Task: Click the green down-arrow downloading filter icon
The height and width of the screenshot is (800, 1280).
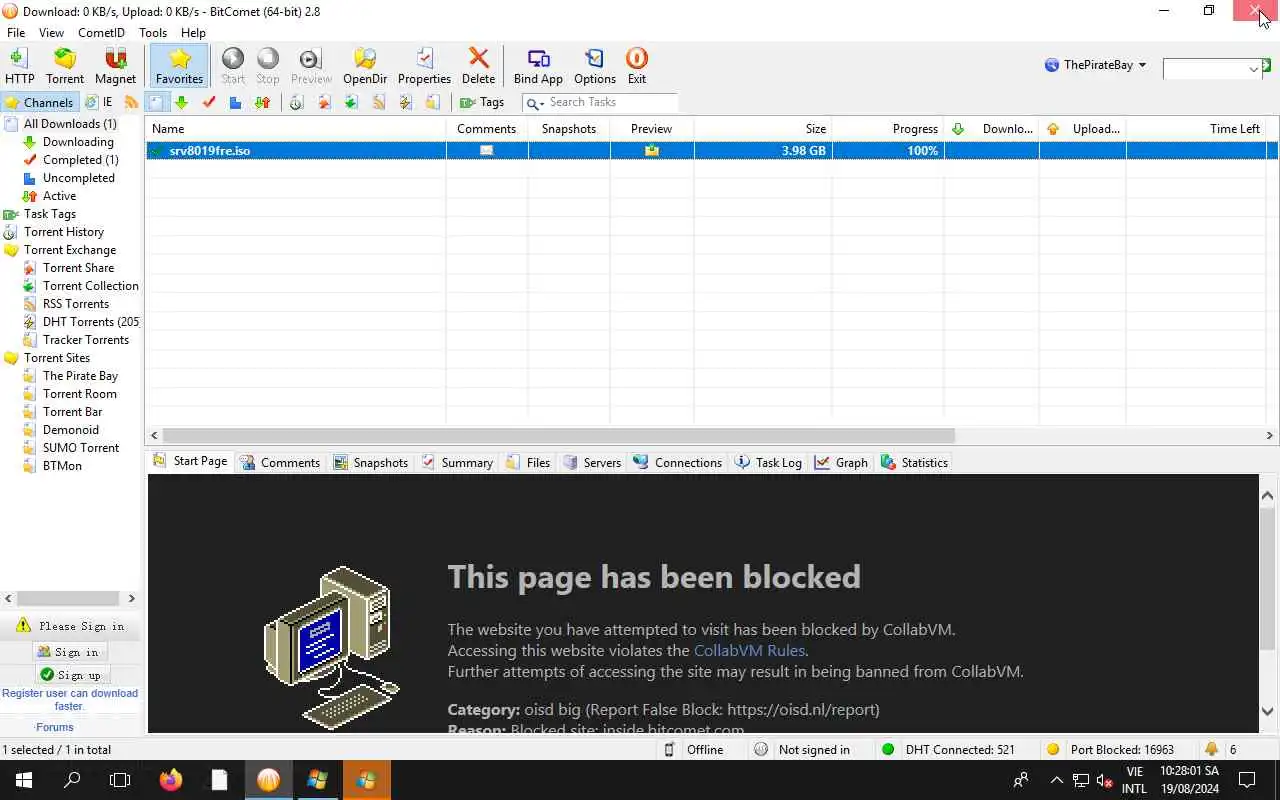Action: coord(181,102)
